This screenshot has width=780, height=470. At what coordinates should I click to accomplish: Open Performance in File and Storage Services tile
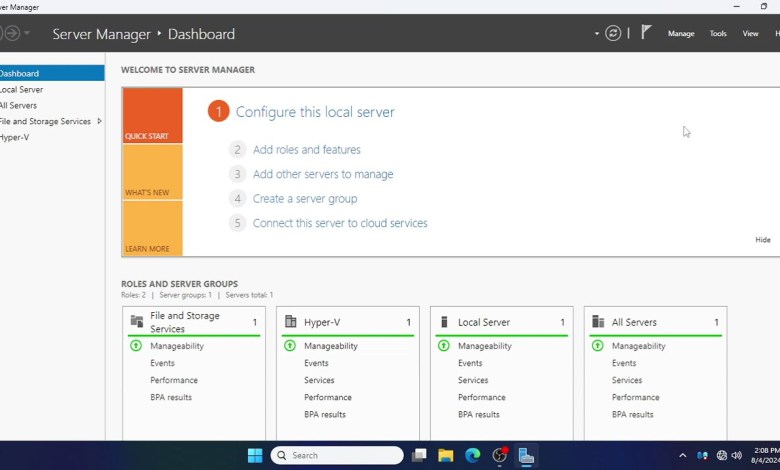174,380
